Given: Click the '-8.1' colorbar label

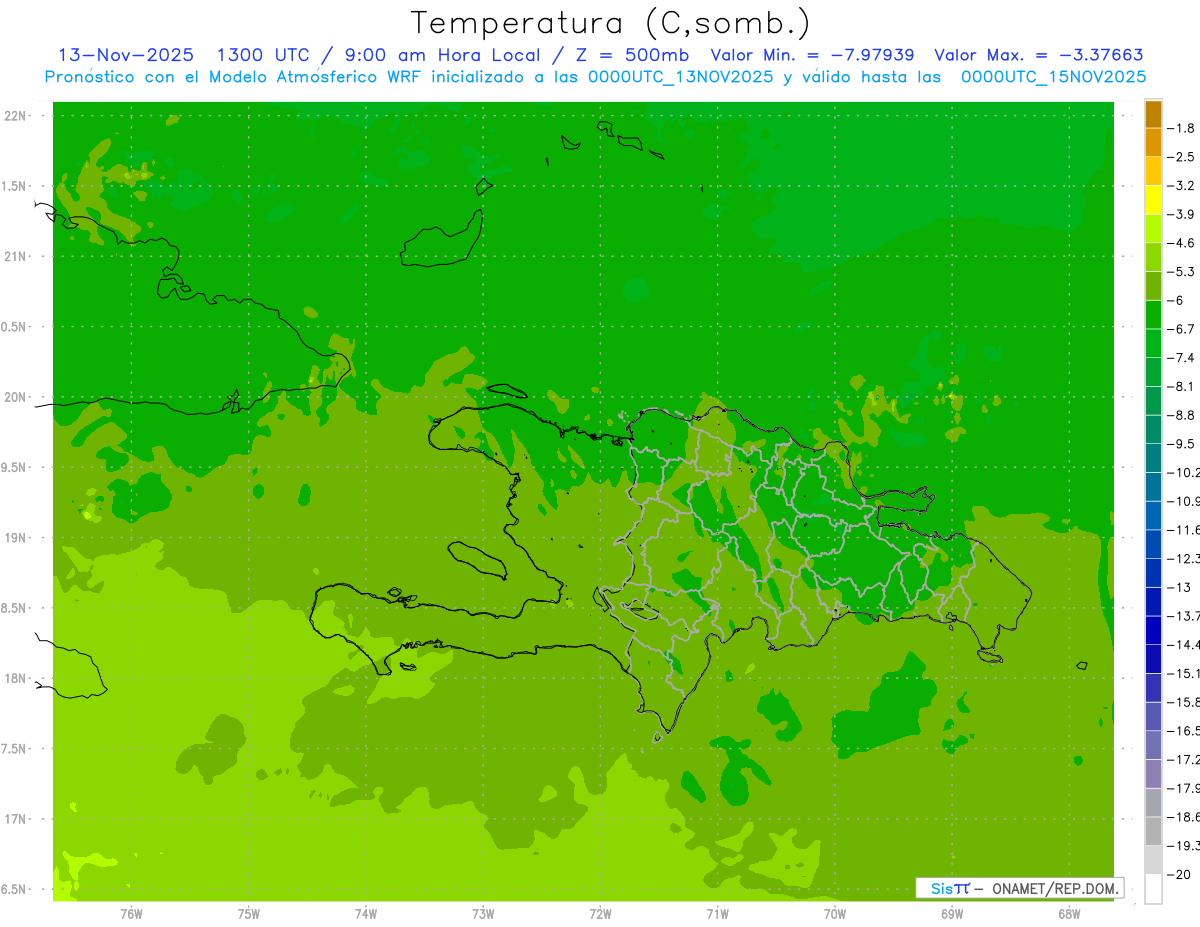Looking at the screenshot, I should point(1180,386).
